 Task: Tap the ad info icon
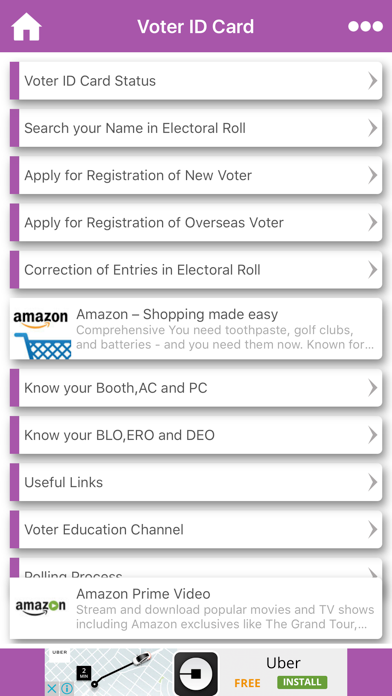tap(67, 688)
